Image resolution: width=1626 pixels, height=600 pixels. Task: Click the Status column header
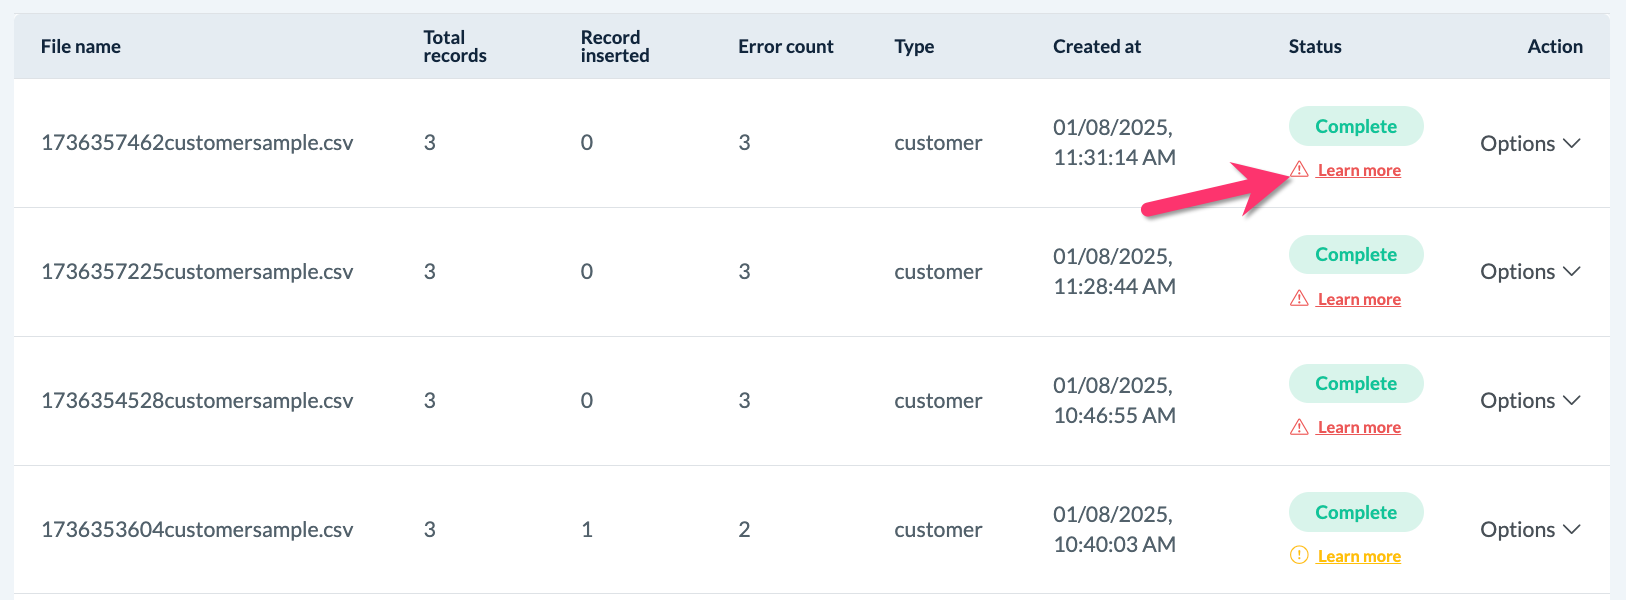[1314, 47]
